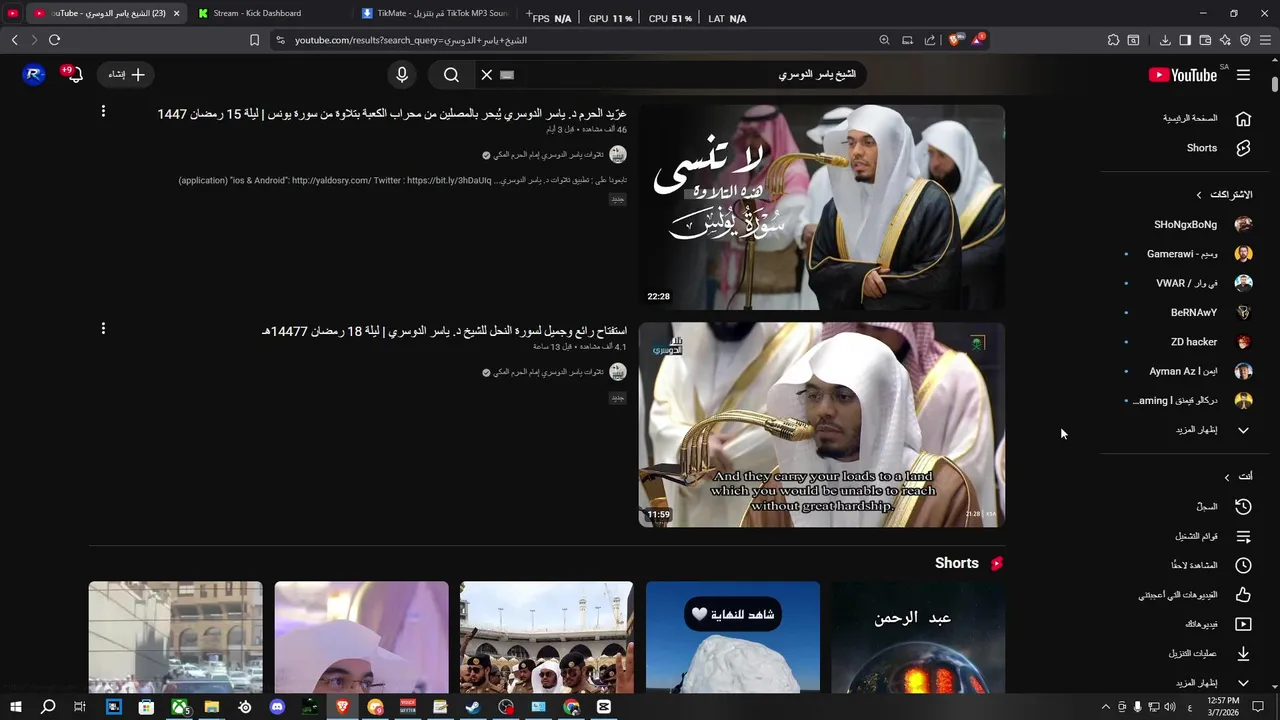Play the Surah An-Nahl 11:59 video thumbnail
The image size is (1280, 720).
point(822,425)
